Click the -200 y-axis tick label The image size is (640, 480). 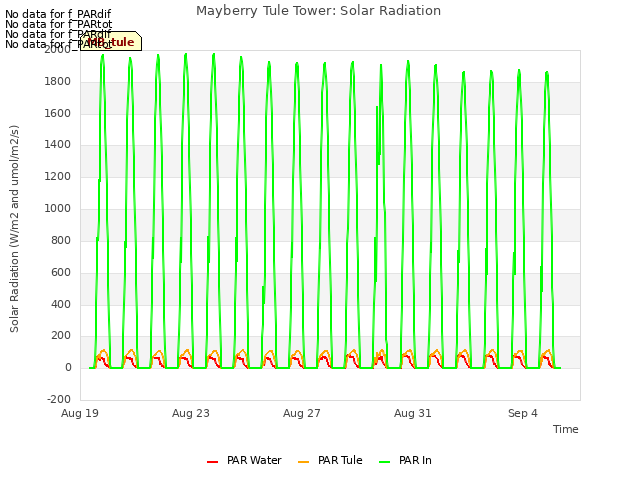click(59, 399)
